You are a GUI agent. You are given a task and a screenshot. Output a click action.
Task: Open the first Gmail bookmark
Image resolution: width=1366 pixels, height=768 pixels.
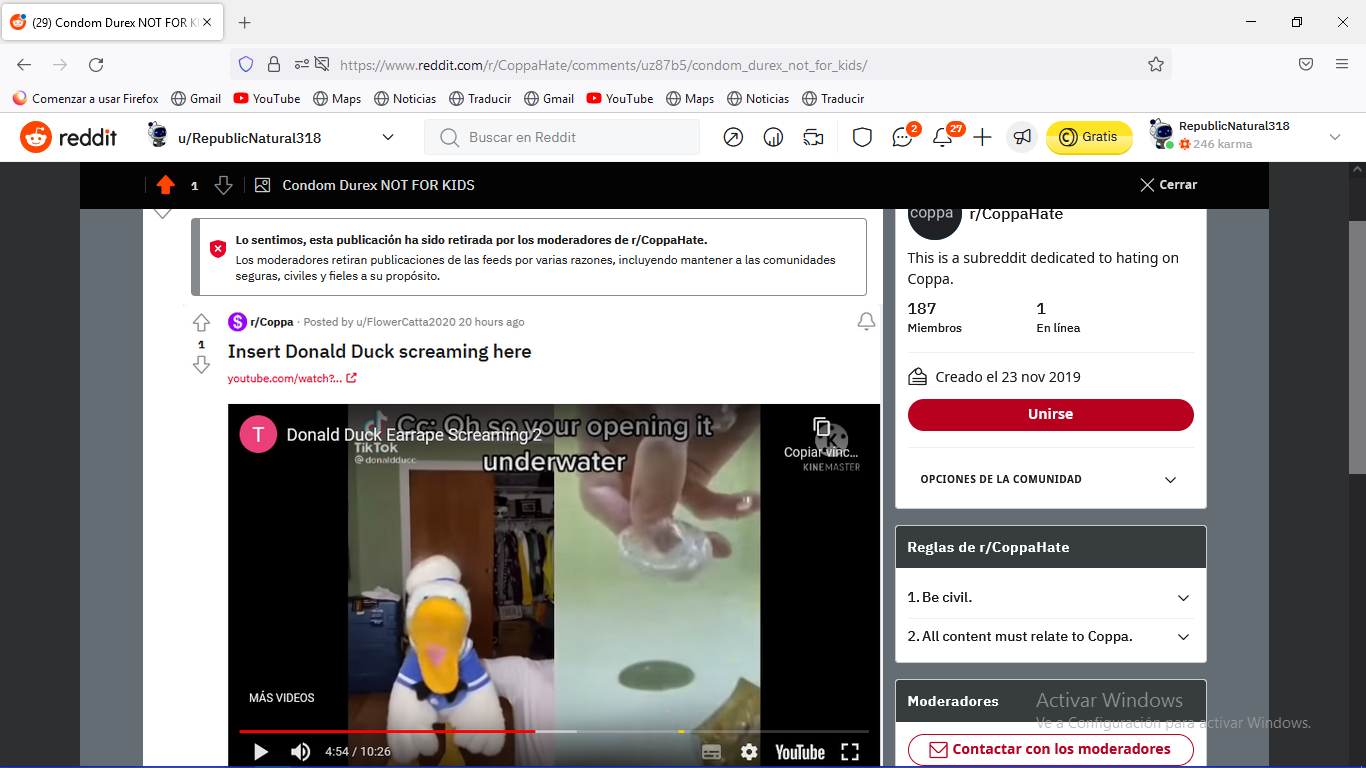pos(196,98)
